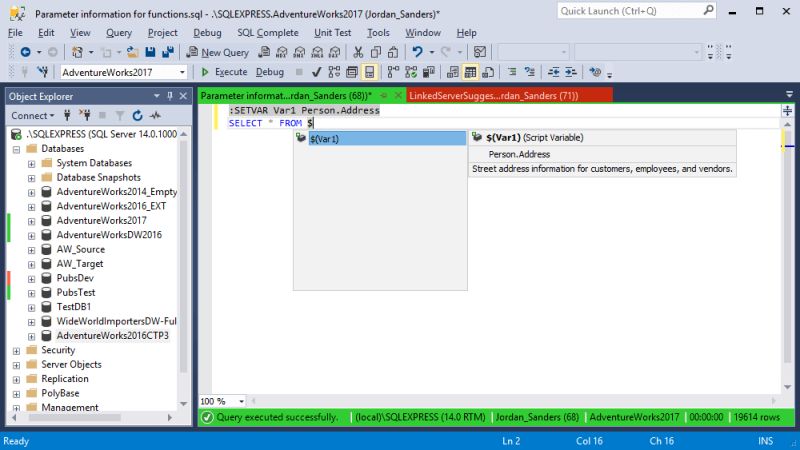
Task: Click the Undo arrow icon
Action: click(x=417, y=52)
